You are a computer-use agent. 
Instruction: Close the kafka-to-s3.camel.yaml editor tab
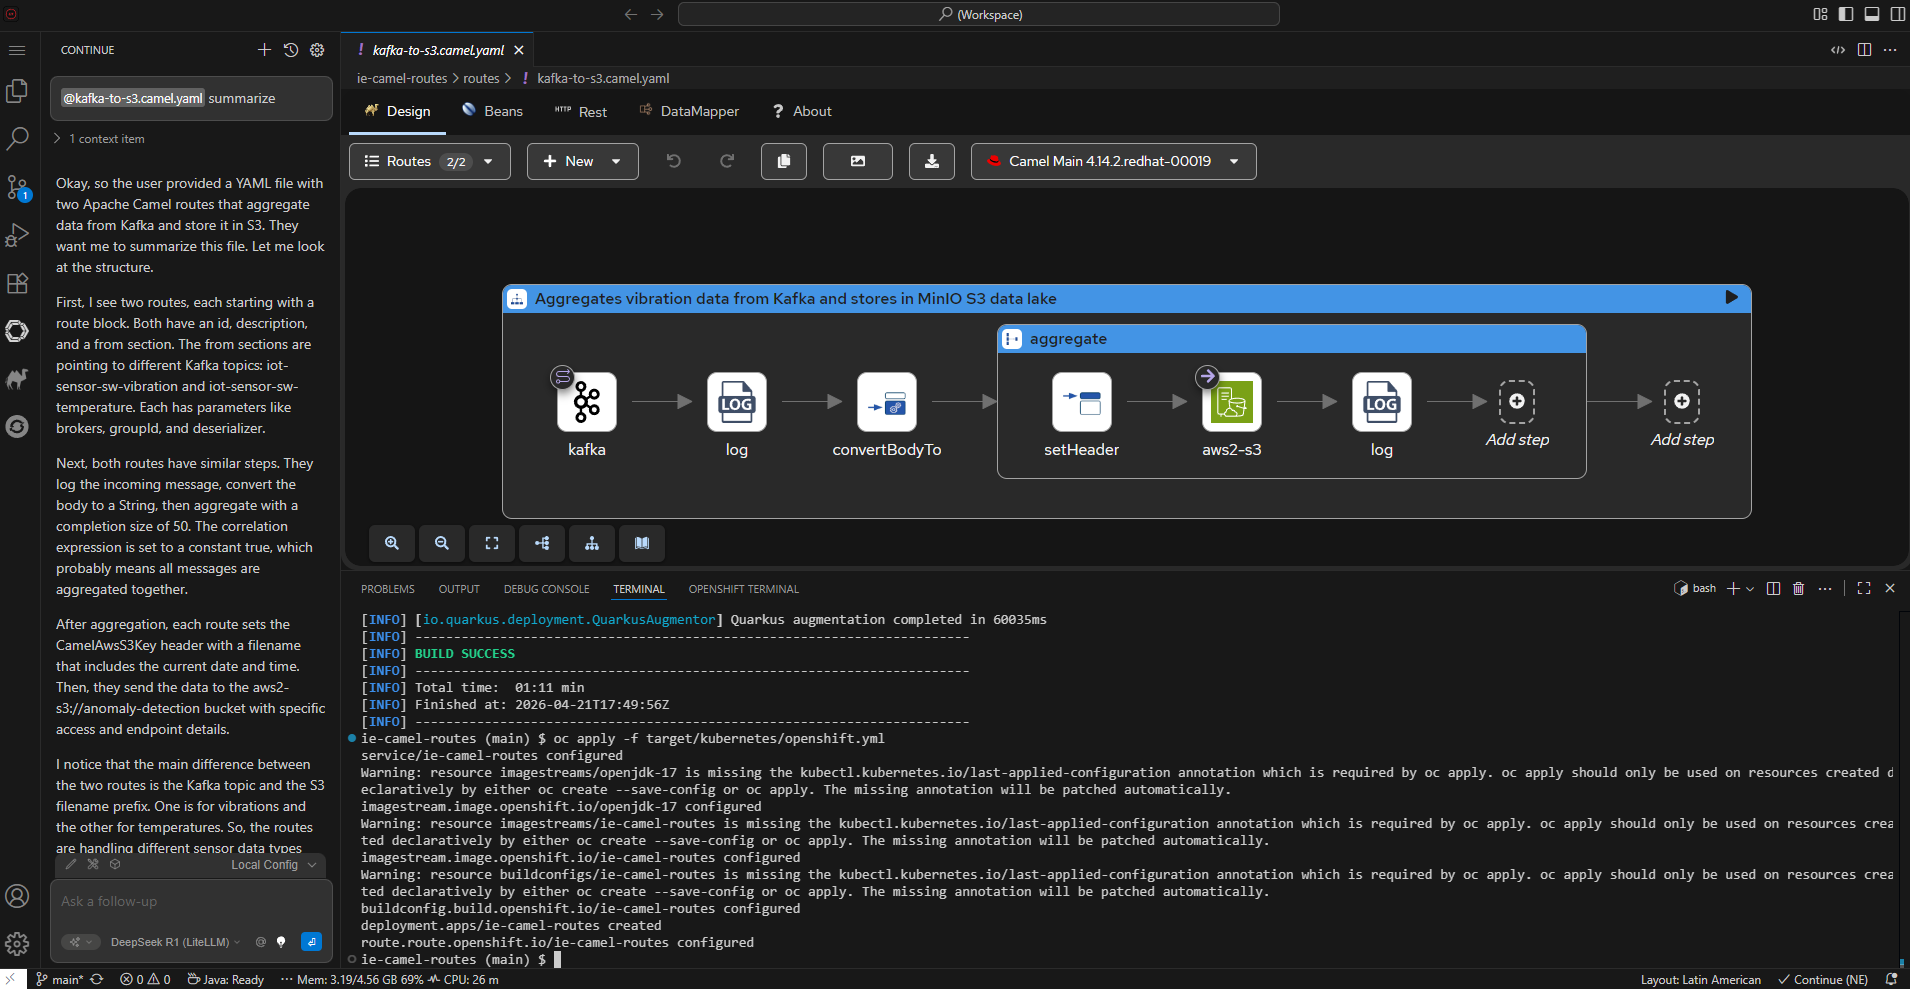(519, 50)
